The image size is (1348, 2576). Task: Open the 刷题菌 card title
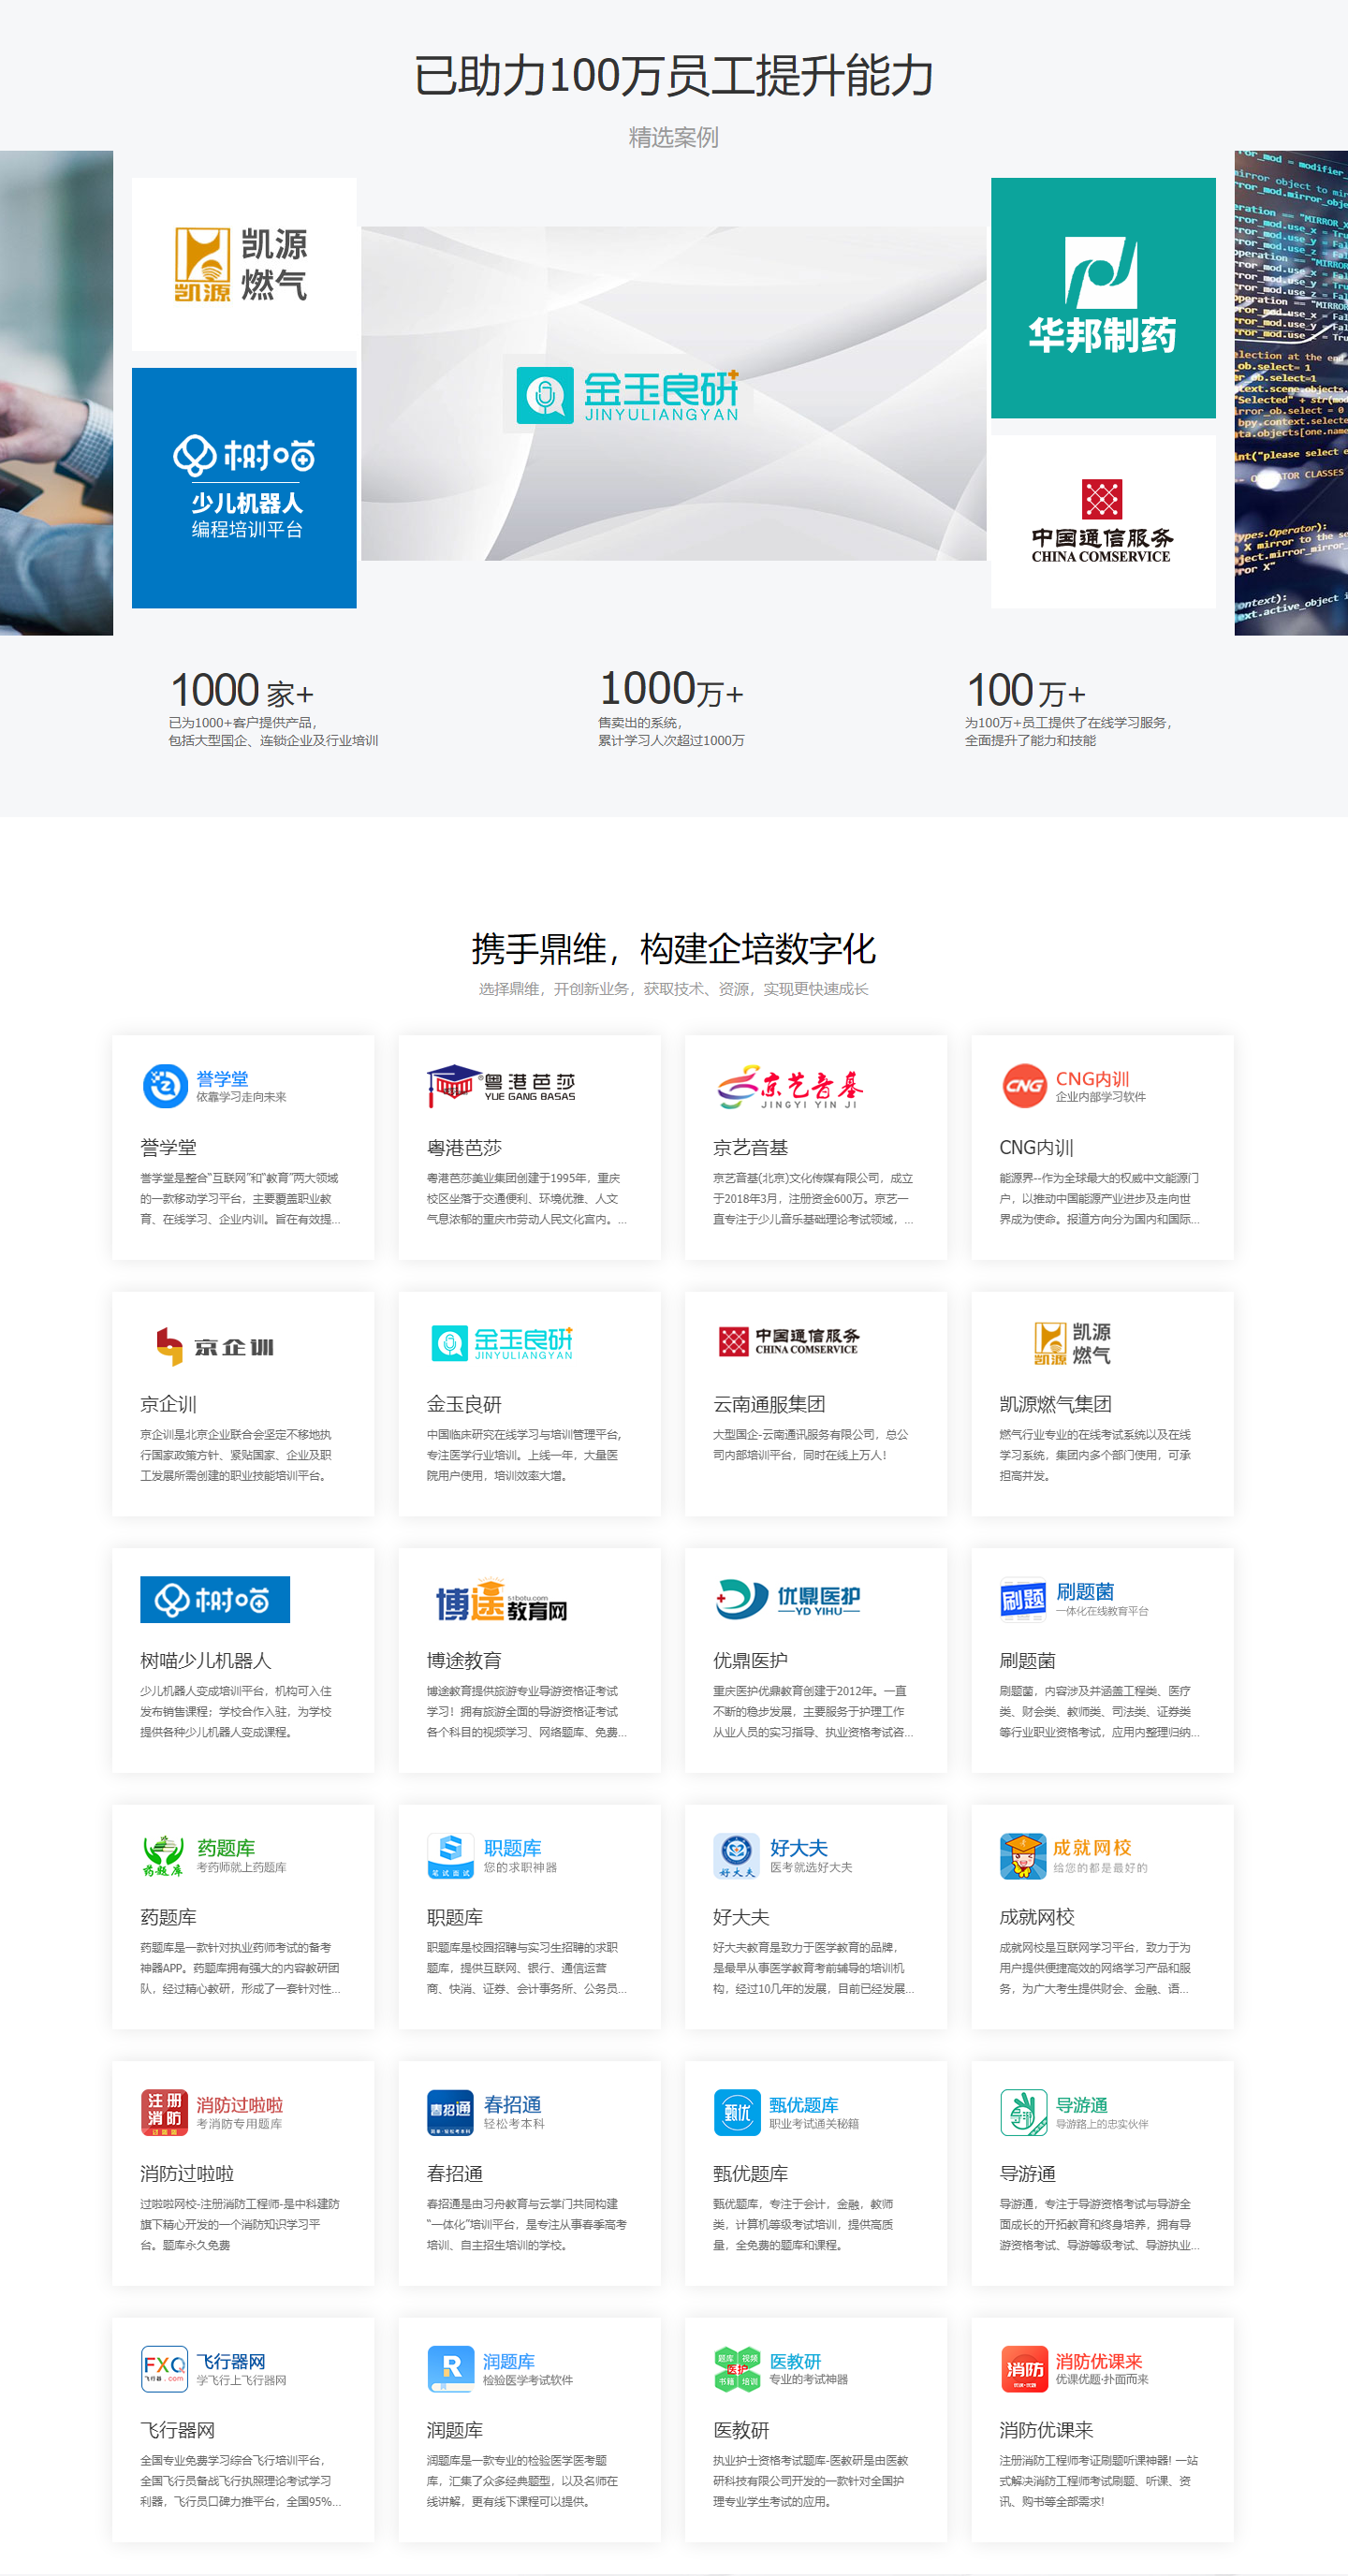pyautogui.click(x=1027, y=1660)
